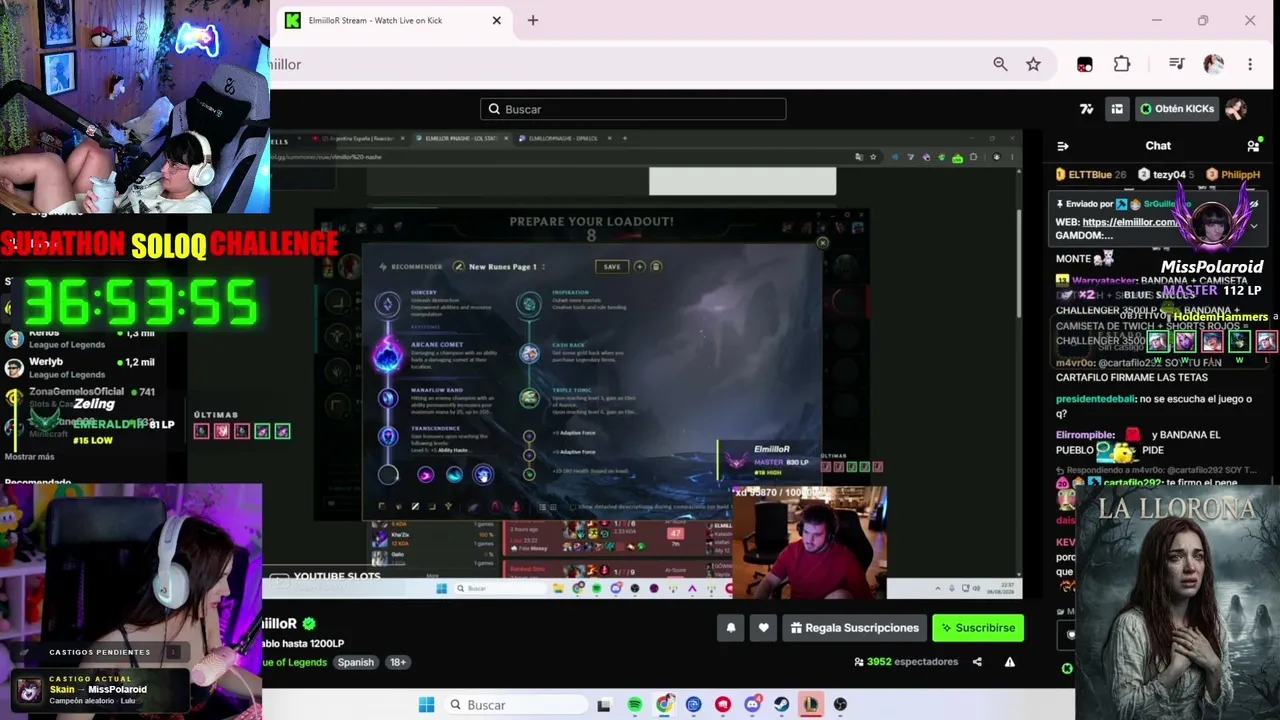Open the Recommender in the rune editor
Screen dimensions: 1280x720
(x=411, y=267)
